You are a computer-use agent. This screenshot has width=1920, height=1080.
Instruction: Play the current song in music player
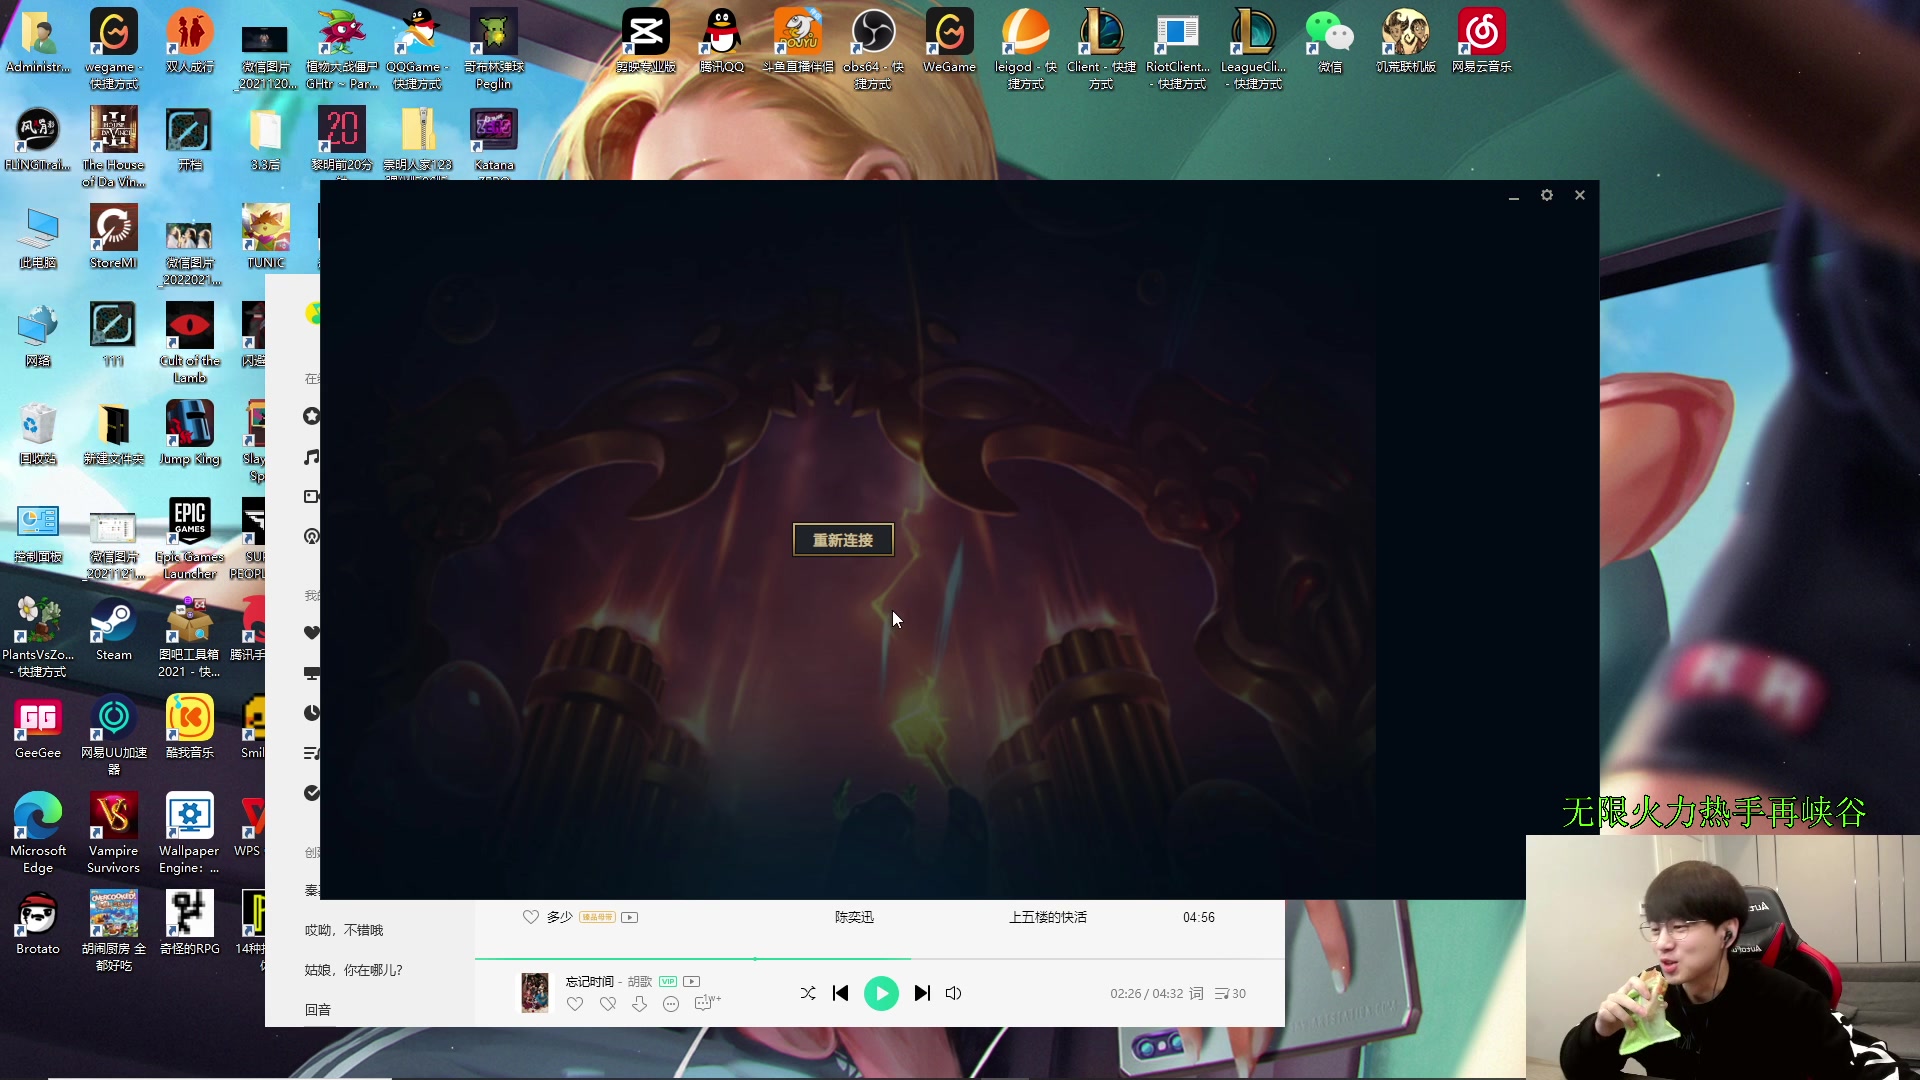881,993
